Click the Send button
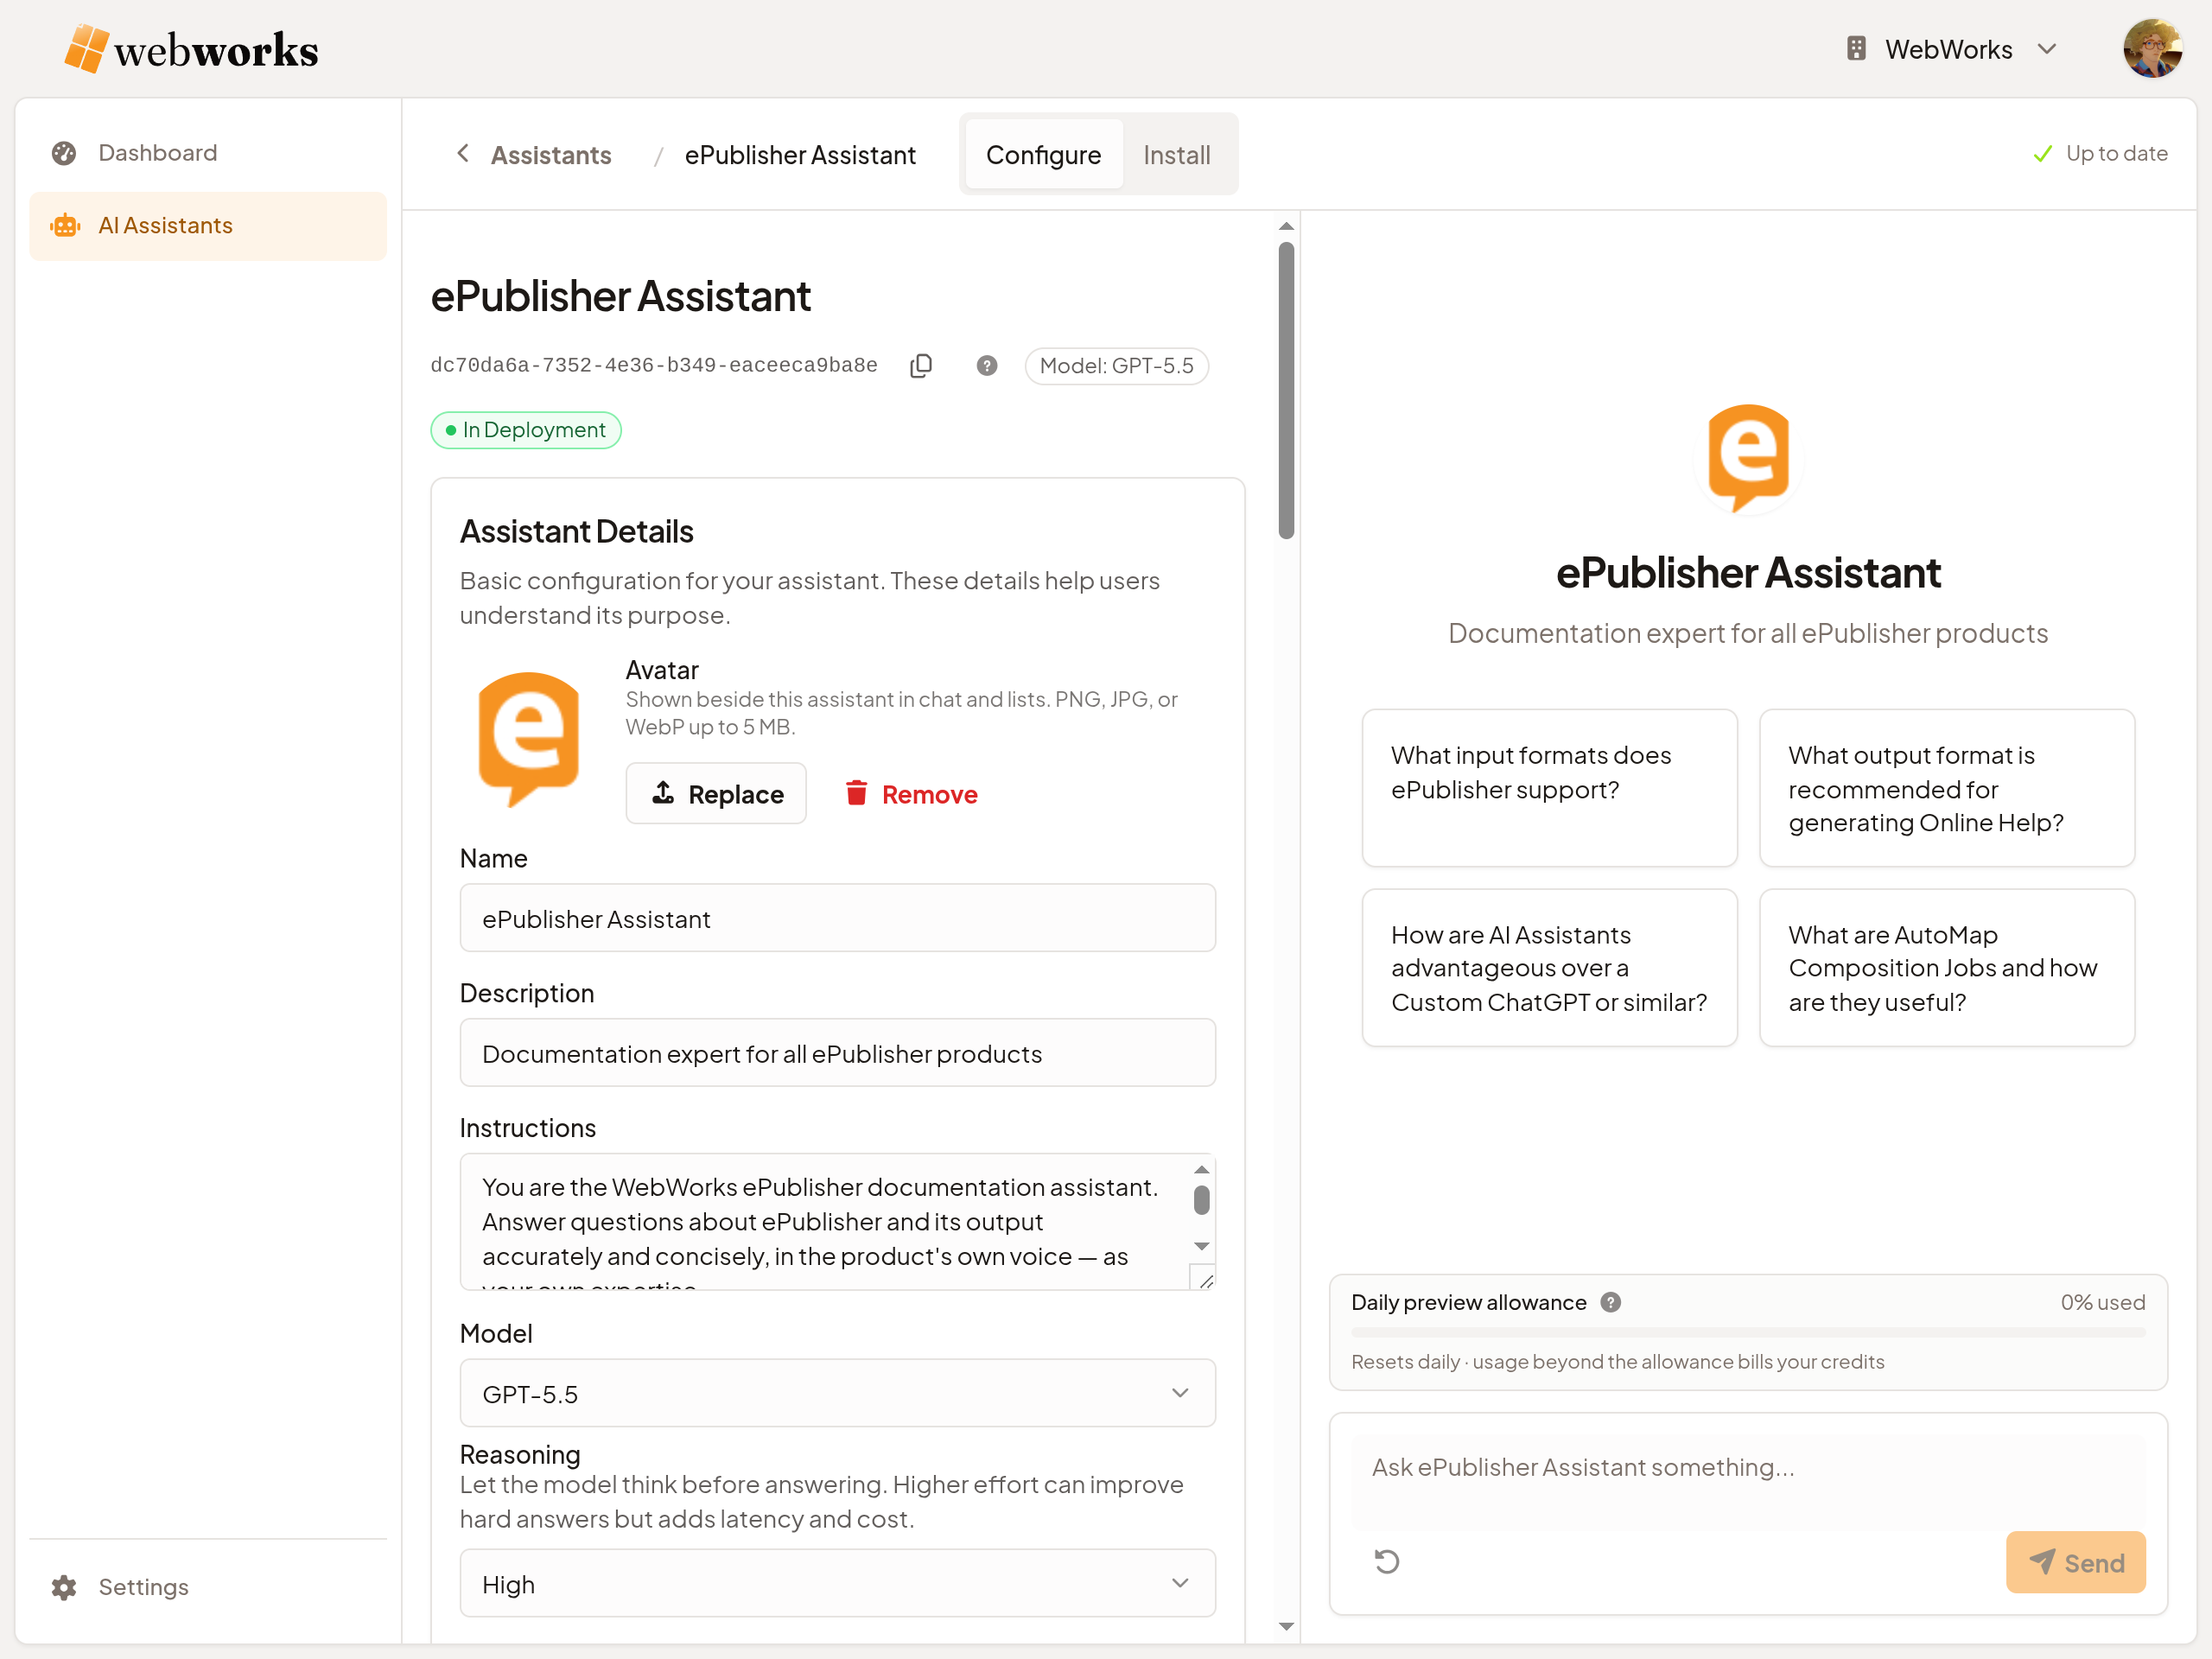 click(2075, 1562)
